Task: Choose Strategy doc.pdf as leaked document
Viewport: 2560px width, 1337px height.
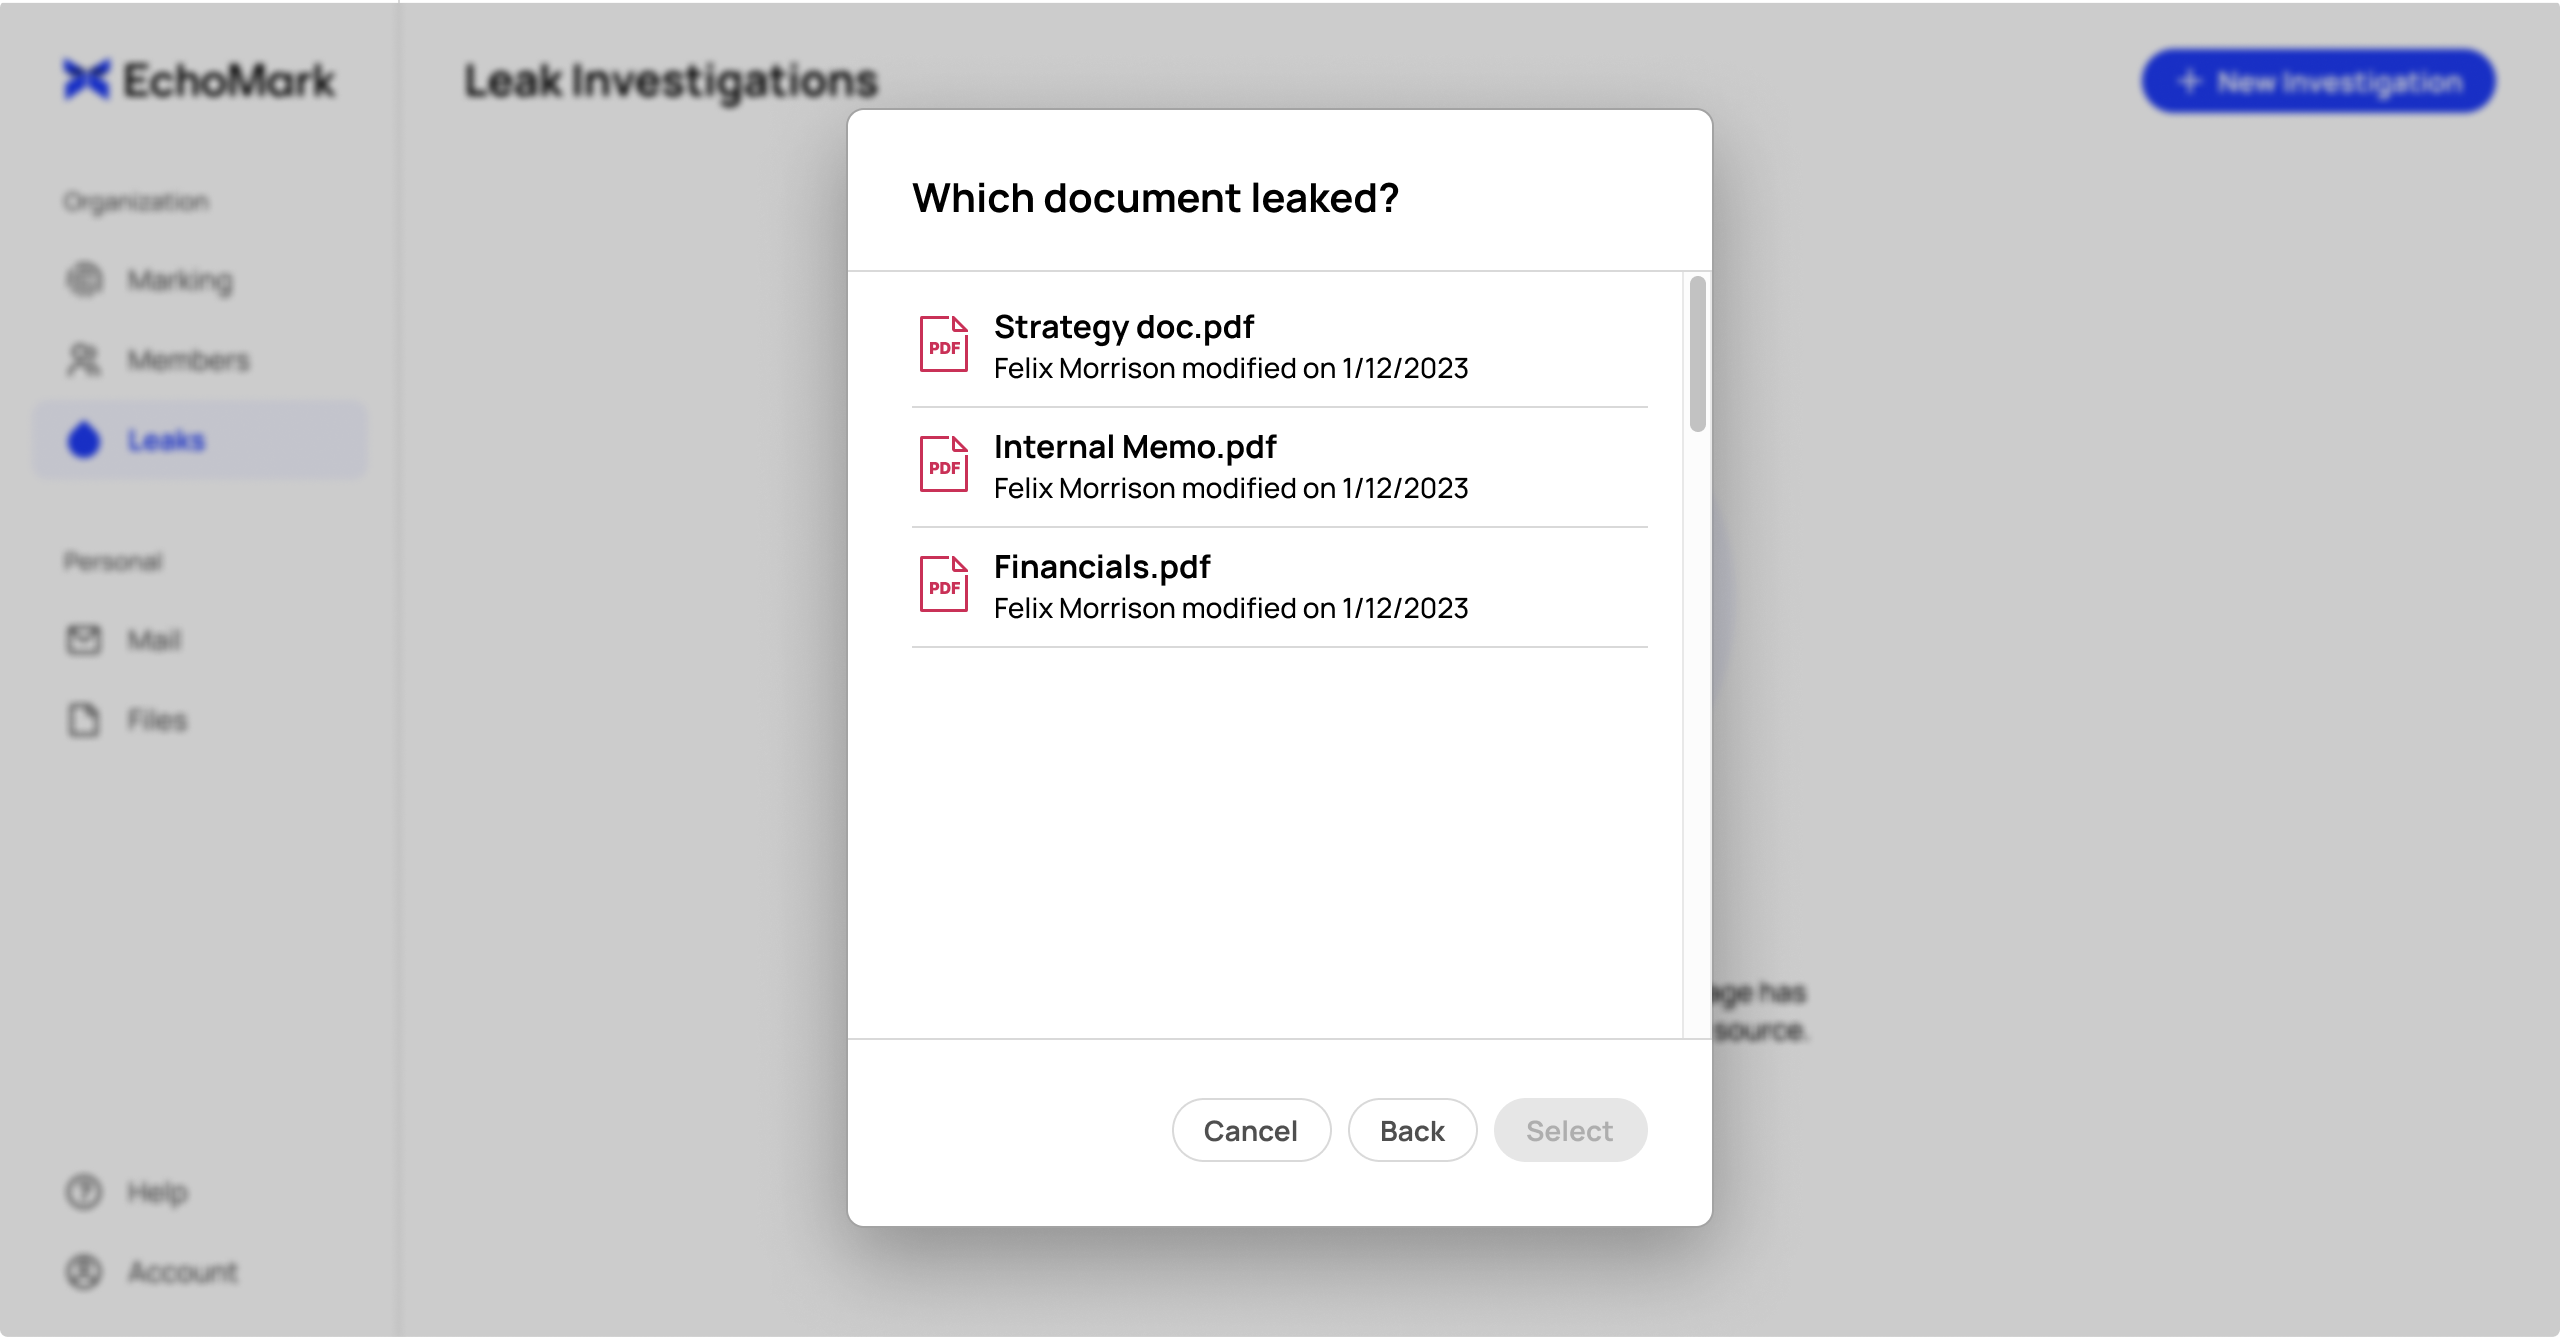Action: pos(1279,347)
